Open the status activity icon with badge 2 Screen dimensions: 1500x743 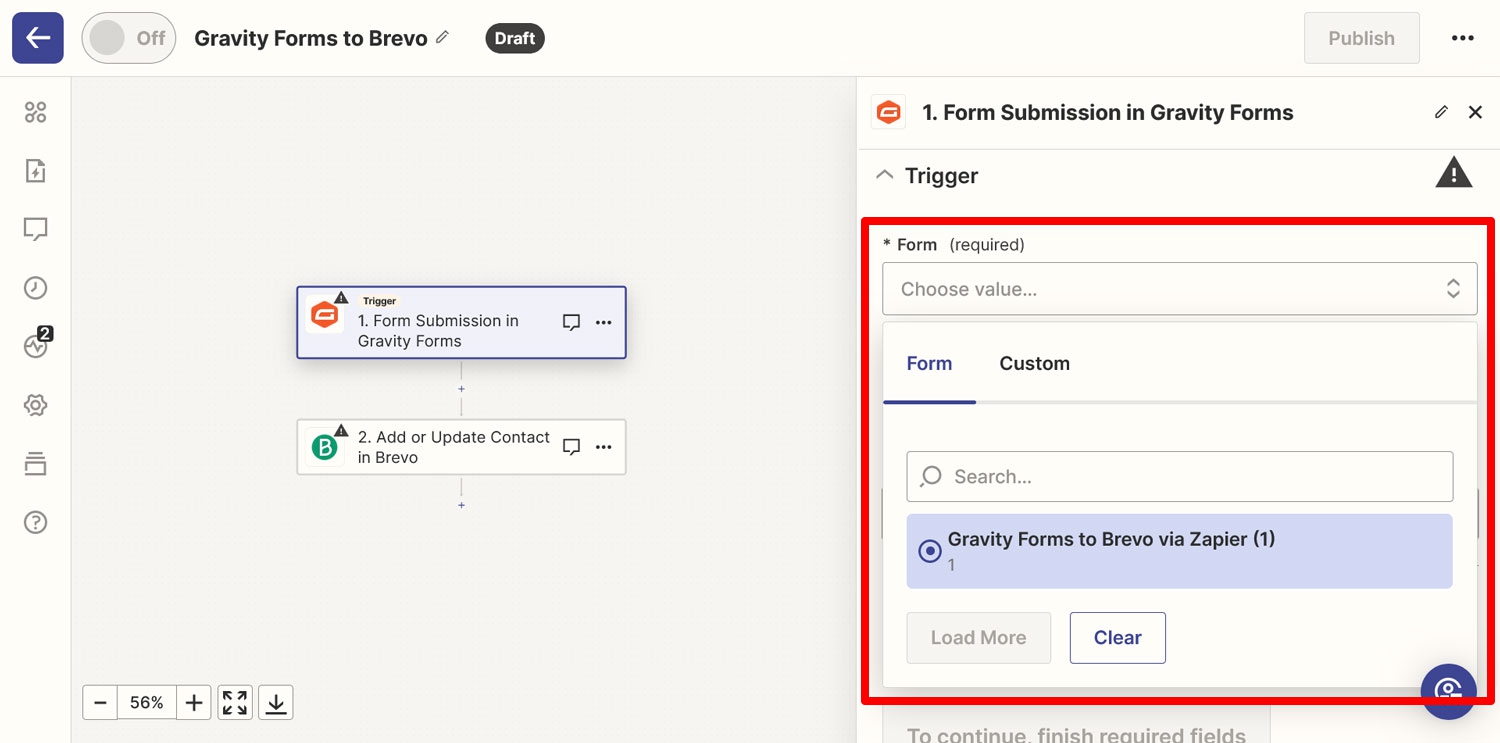36,344
